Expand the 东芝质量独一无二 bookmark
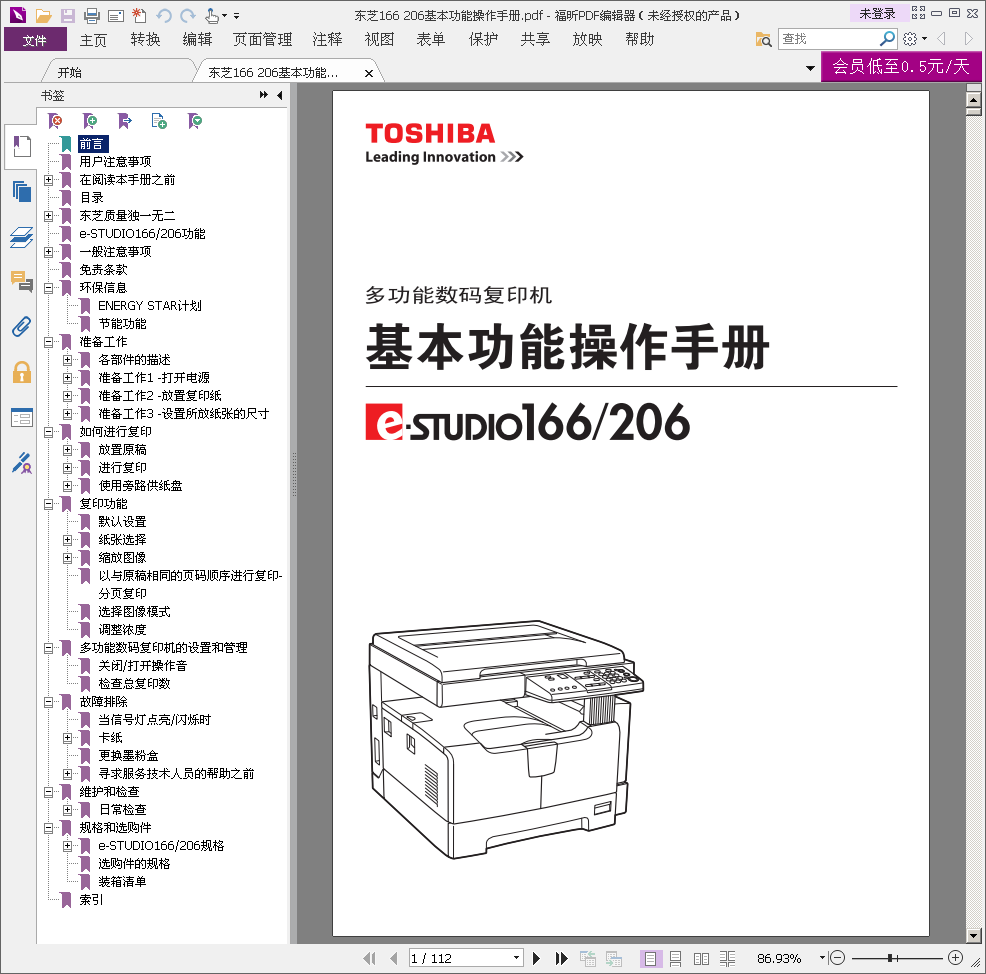The width and height of the screenshot is (986, 974). click(48, 216)
